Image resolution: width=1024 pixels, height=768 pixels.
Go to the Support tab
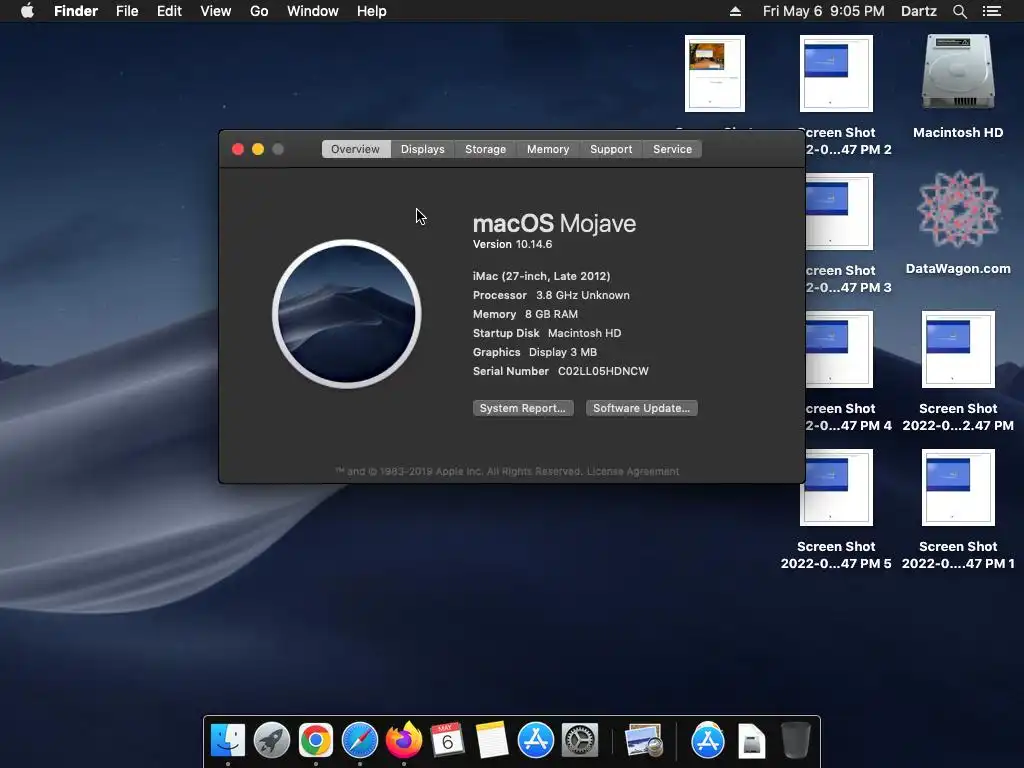tap(611, 149)
